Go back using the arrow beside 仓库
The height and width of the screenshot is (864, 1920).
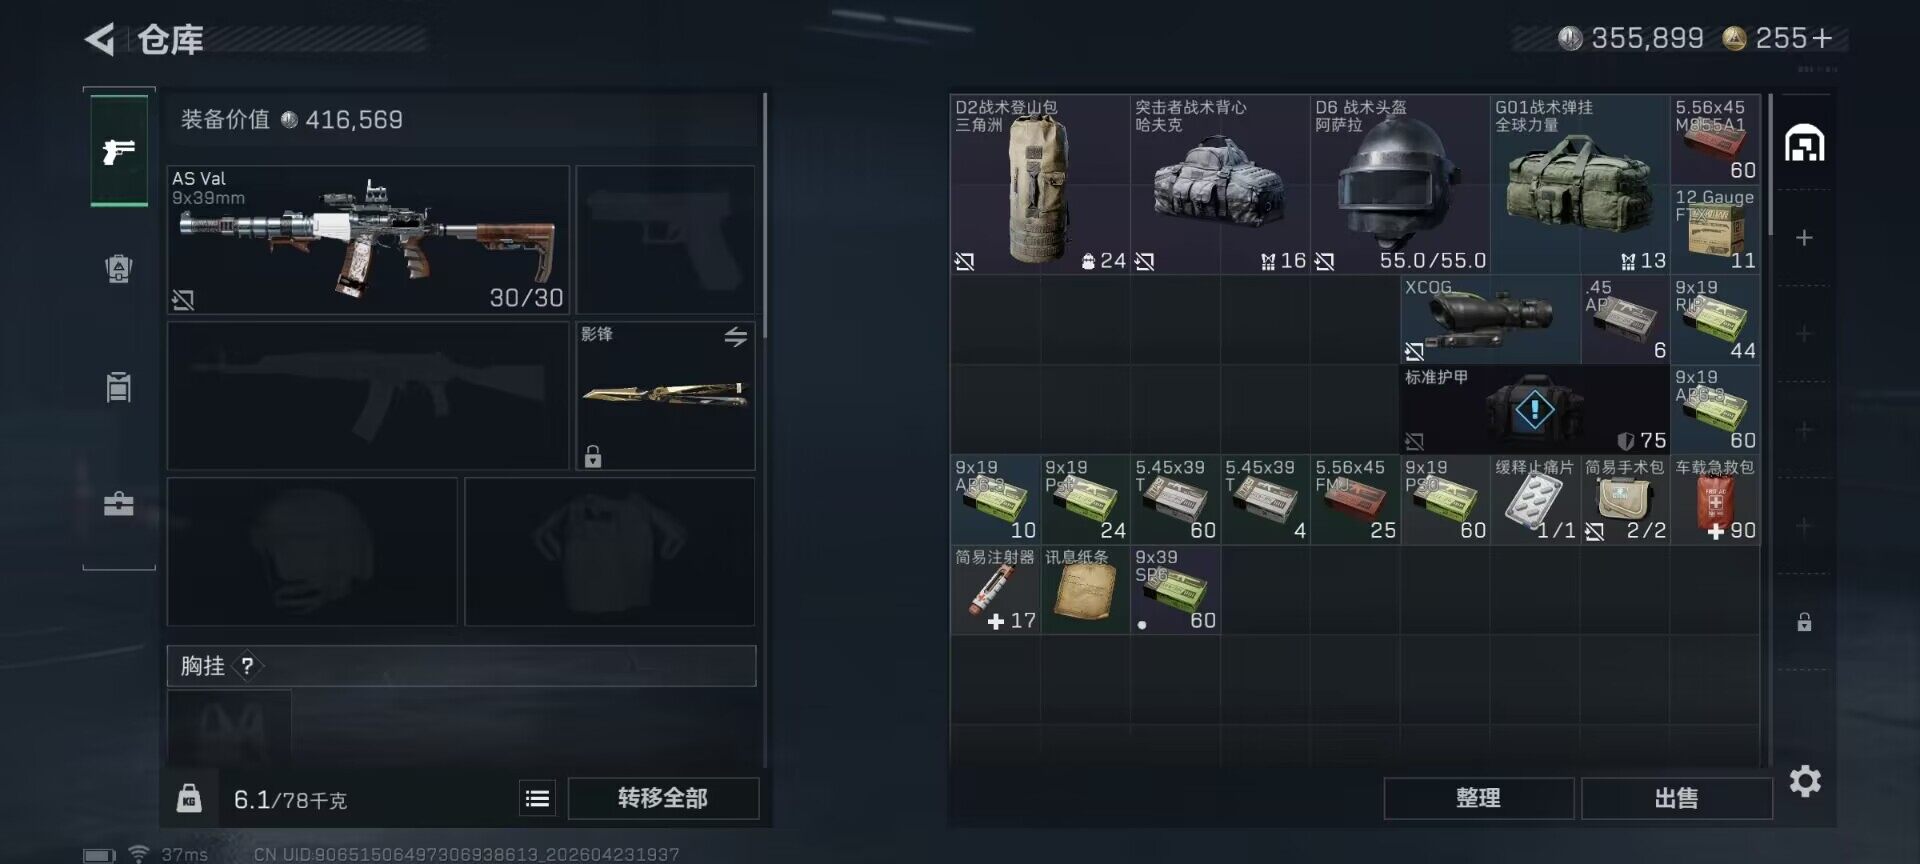tap(100, 39)
